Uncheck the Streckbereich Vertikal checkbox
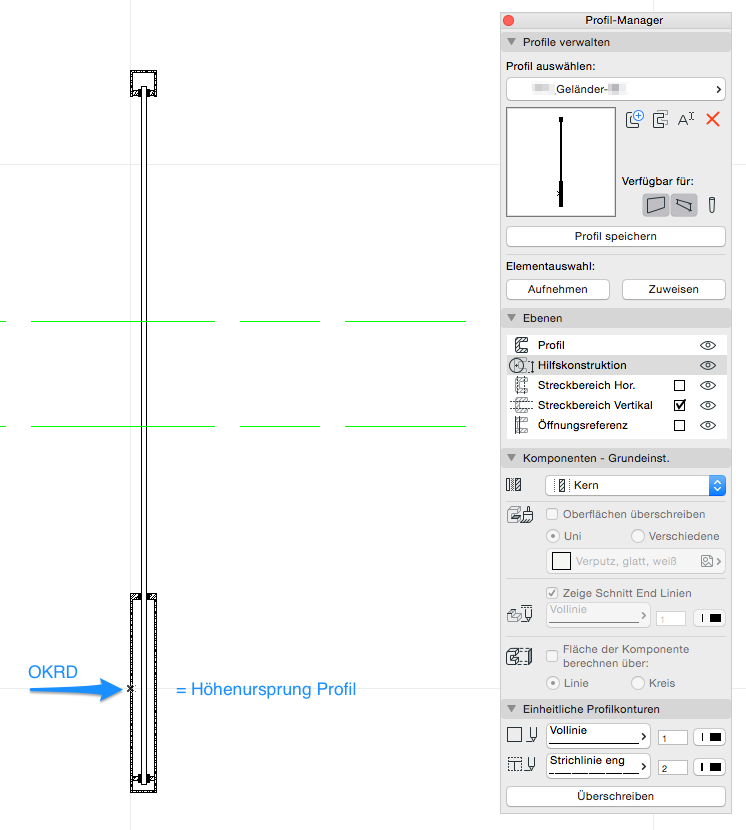 pyautogui.click(x=680, y=405)
